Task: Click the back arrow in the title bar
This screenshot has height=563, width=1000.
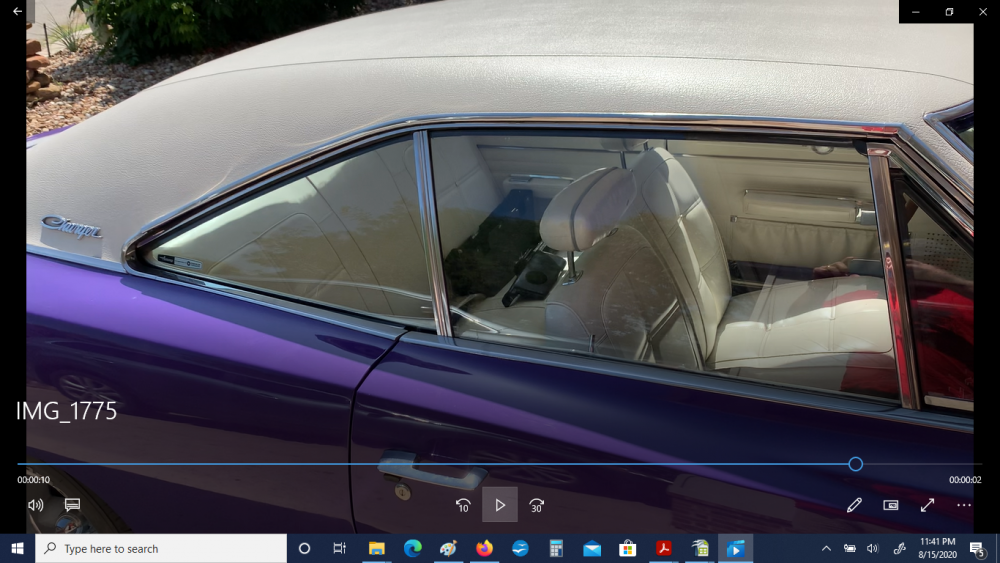Action: pyautogui.click(x=17, y=11)
